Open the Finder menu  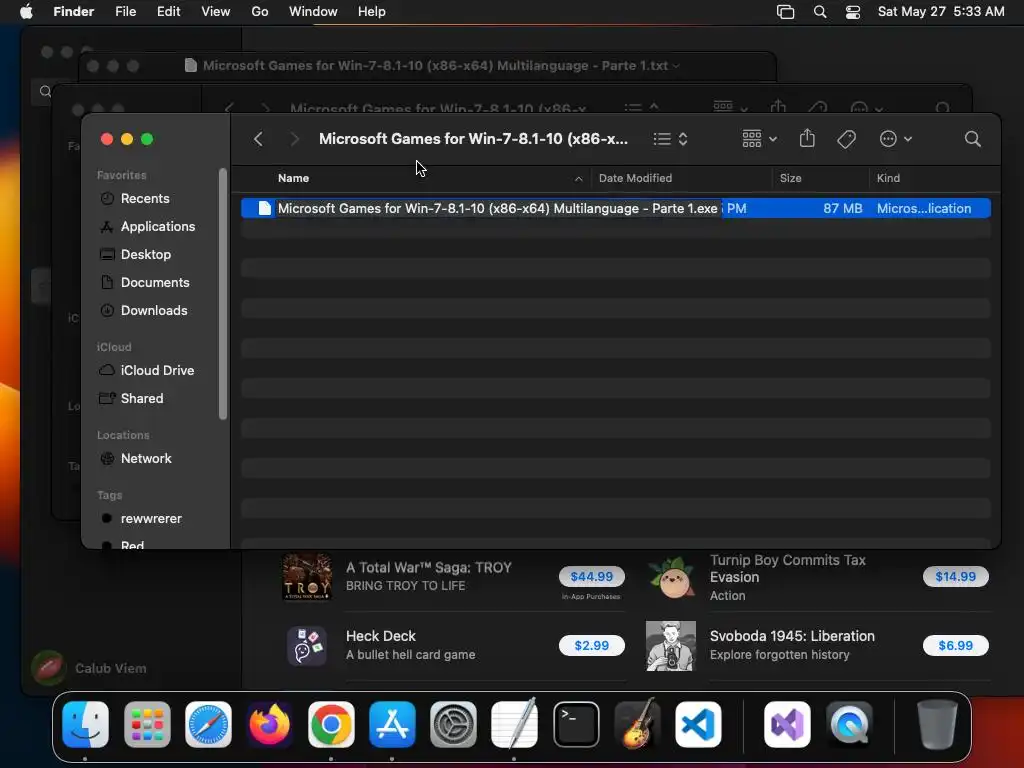pyautogui.click(x=73, y=12)
